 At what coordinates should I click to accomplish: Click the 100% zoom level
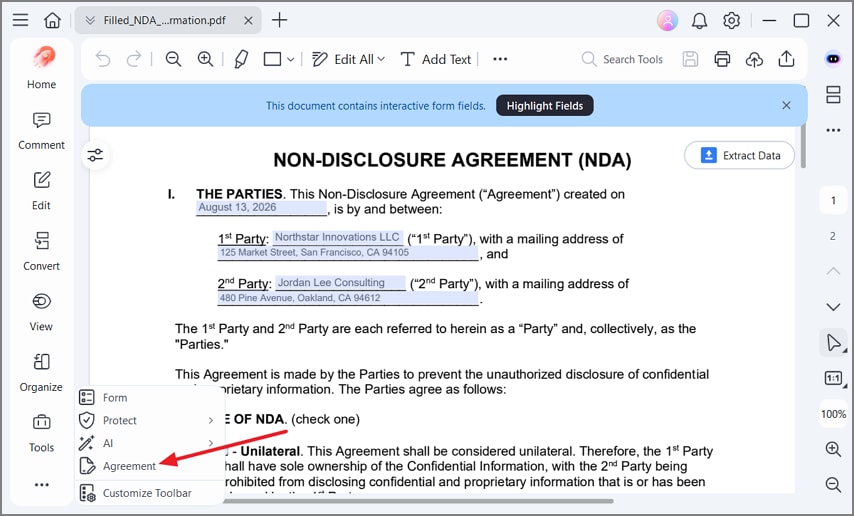(833, 414)
